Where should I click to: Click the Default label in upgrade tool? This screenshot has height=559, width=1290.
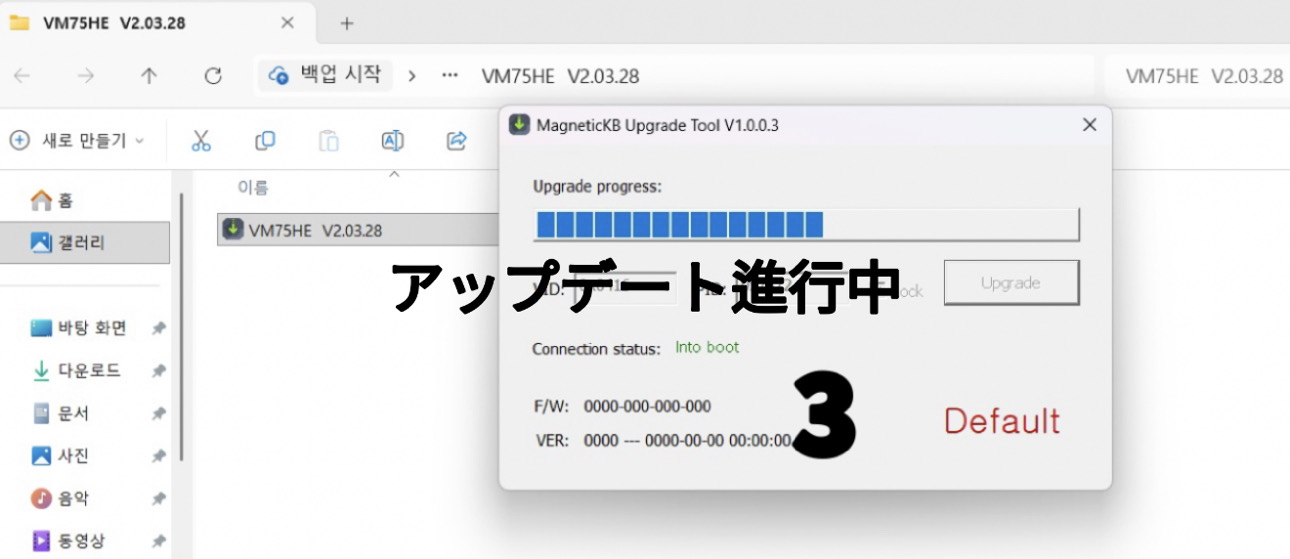(1002, 421)
